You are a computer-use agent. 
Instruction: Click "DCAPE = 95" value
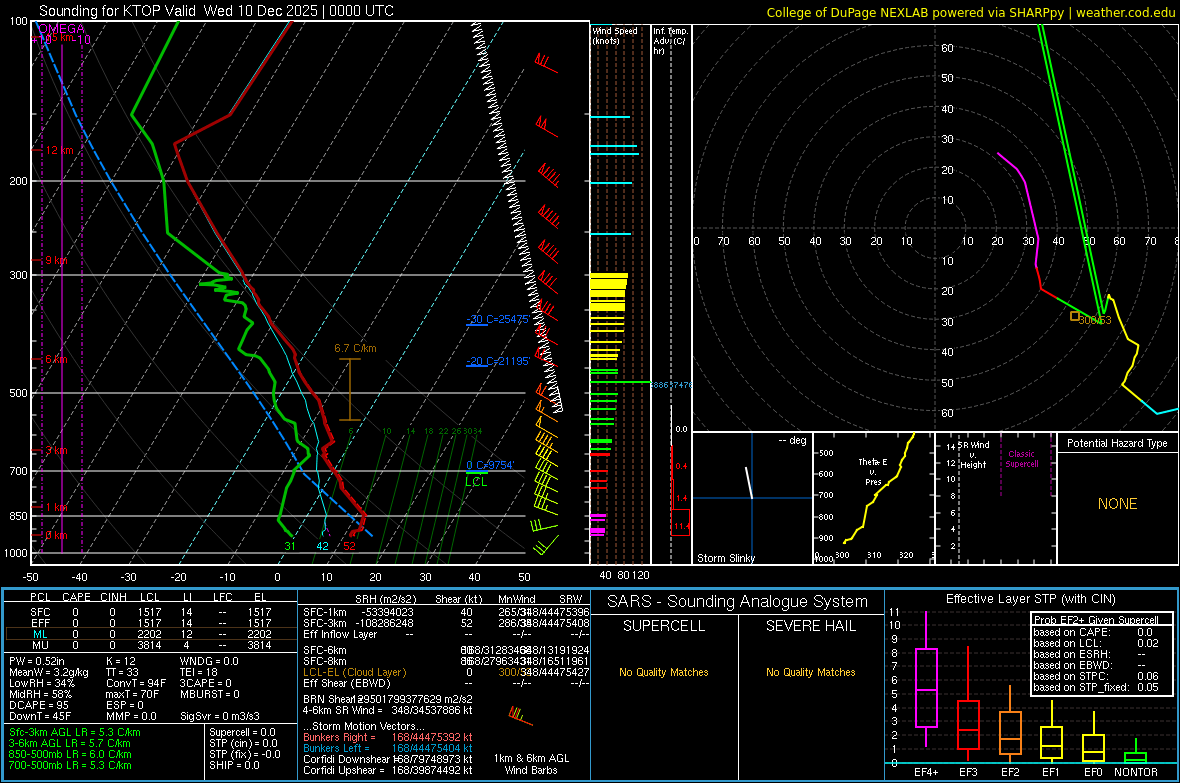(x=38, y=705)
